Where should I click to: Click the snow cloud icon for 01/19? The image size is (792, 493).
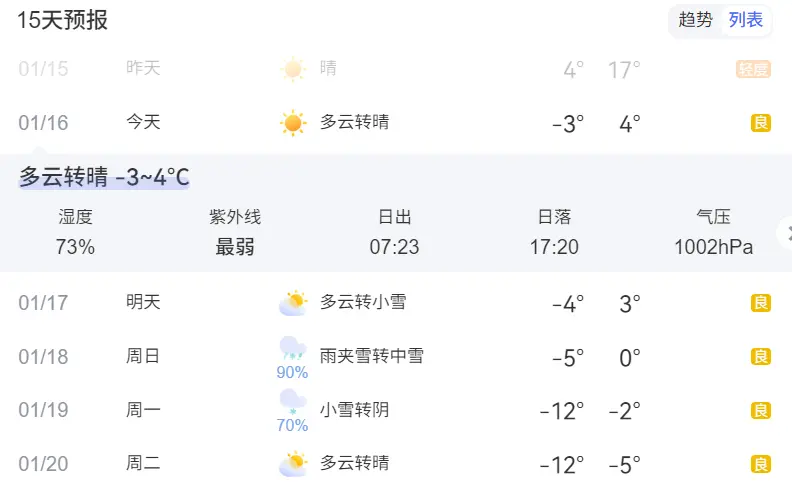tap(293, 402)
